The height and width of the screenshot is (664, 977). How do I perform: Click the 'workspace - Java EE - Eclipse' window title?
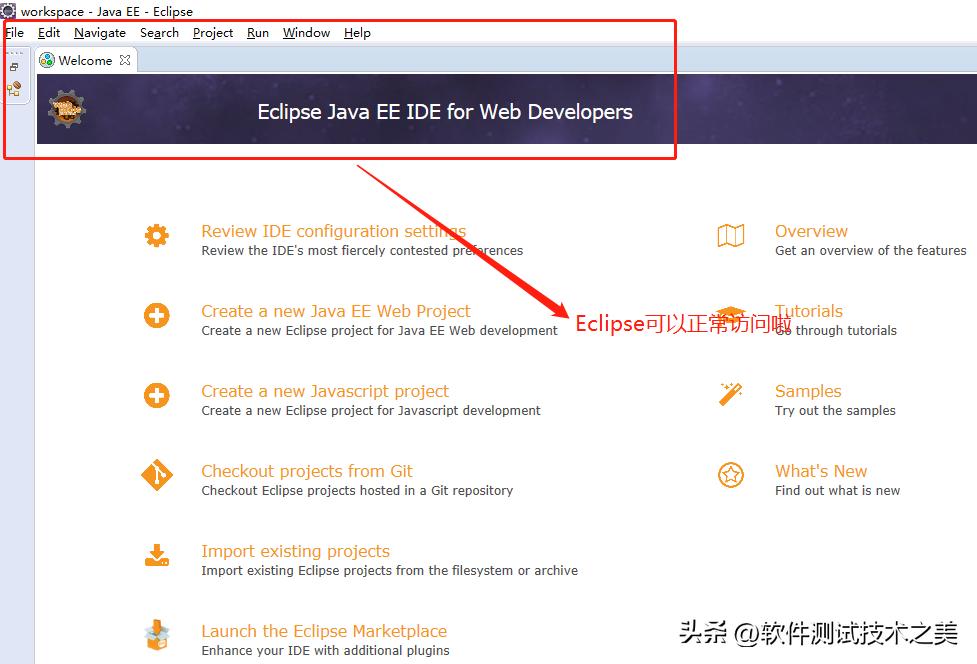coord(107,11)
